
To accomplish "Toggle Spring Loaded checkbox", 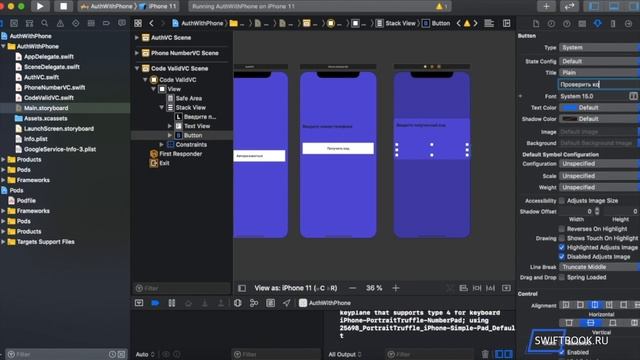I will point(562,277).
